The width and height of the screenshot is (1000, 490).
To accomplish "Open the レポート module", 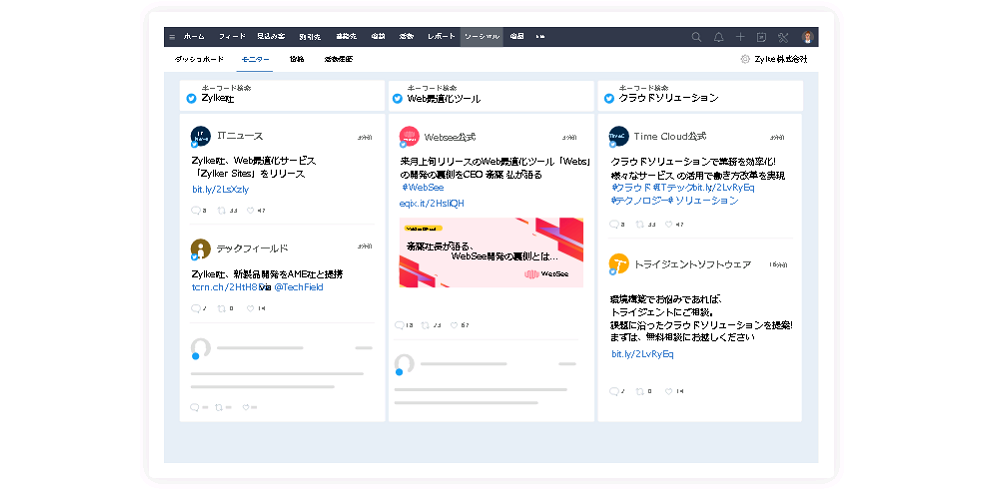I will click(x=441, y=37).
